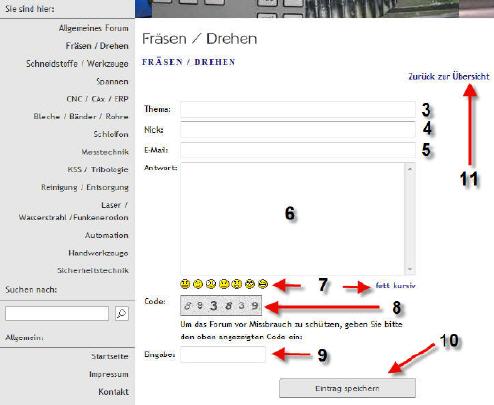Click the Eingabe code entry field
Screen dimensions: 494x405
click(x=223, y=354)
